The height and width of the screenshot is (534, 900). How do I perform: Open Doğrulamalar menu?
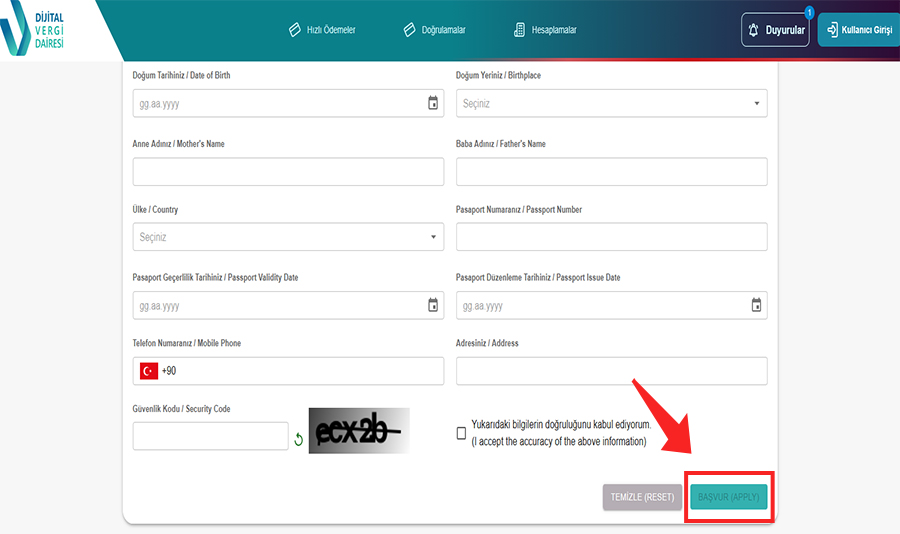[x=435, y=30]
